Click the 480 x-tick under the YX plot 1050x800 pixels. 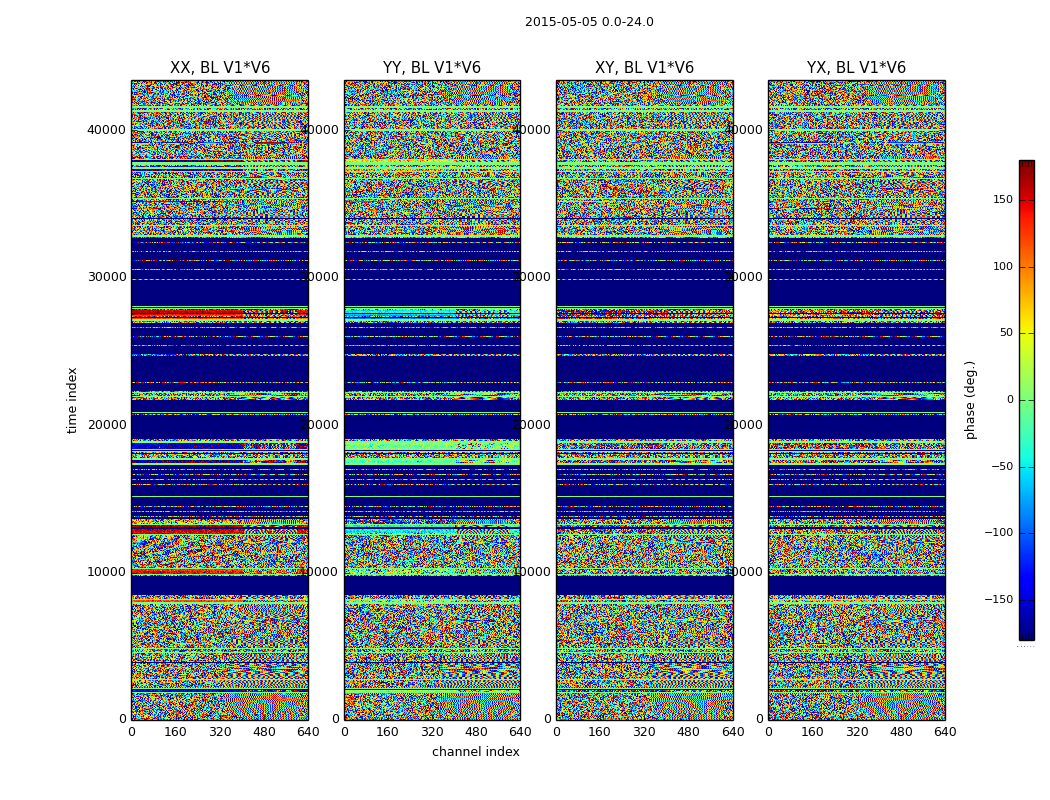(x=901, y=732)
